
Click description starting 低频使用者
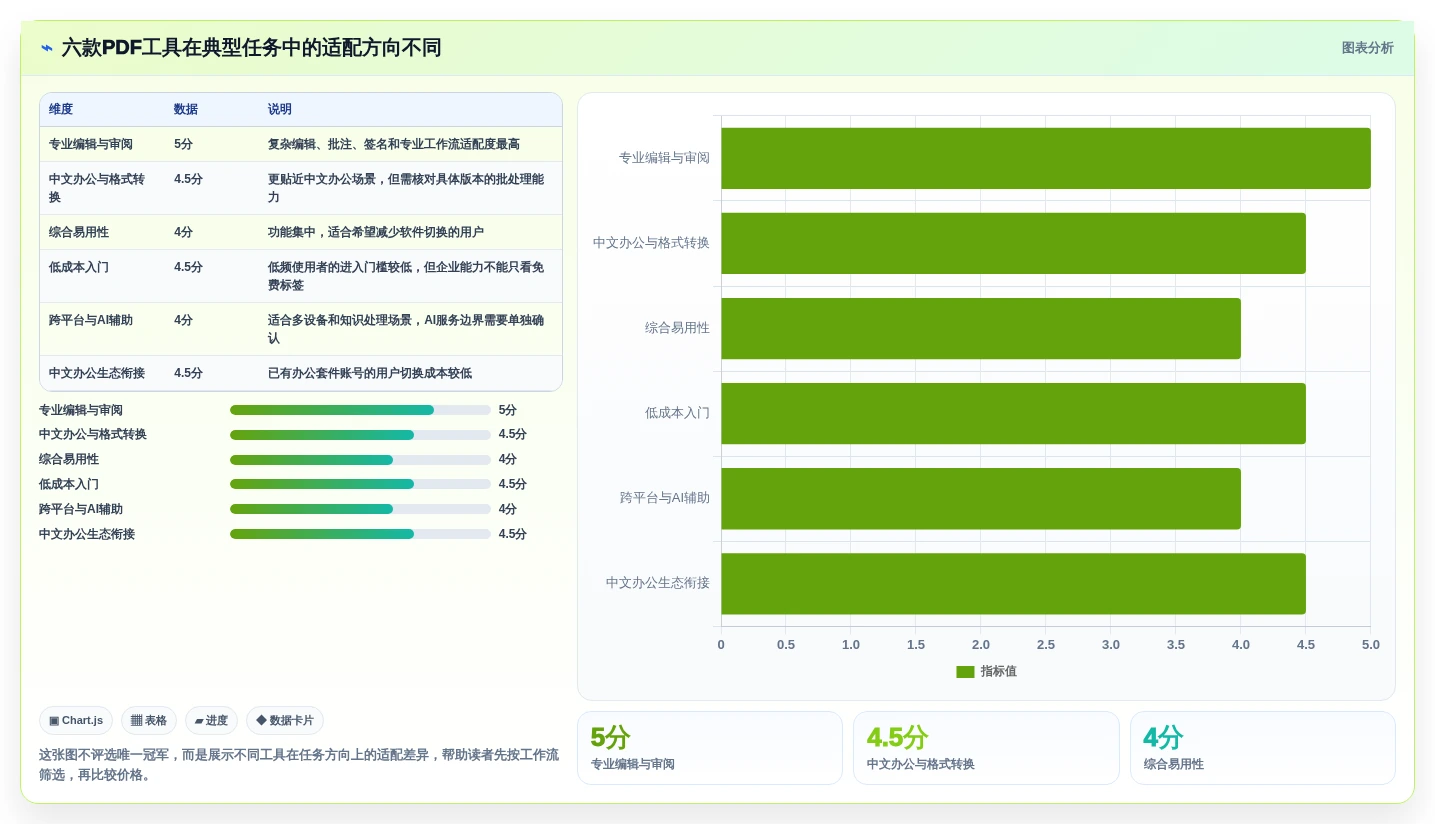click(x=406, y=276)
